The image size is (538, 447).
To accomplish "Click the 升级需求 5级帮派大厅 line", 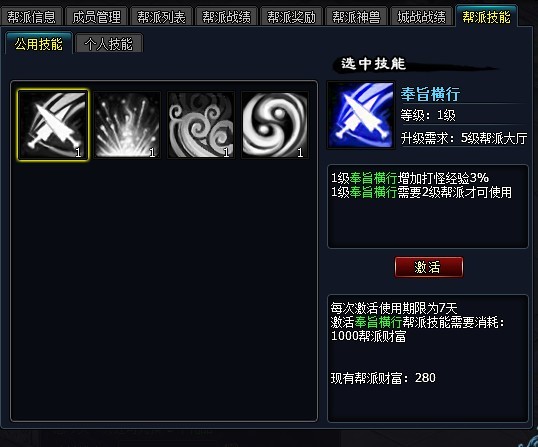I will pos(464,138).
